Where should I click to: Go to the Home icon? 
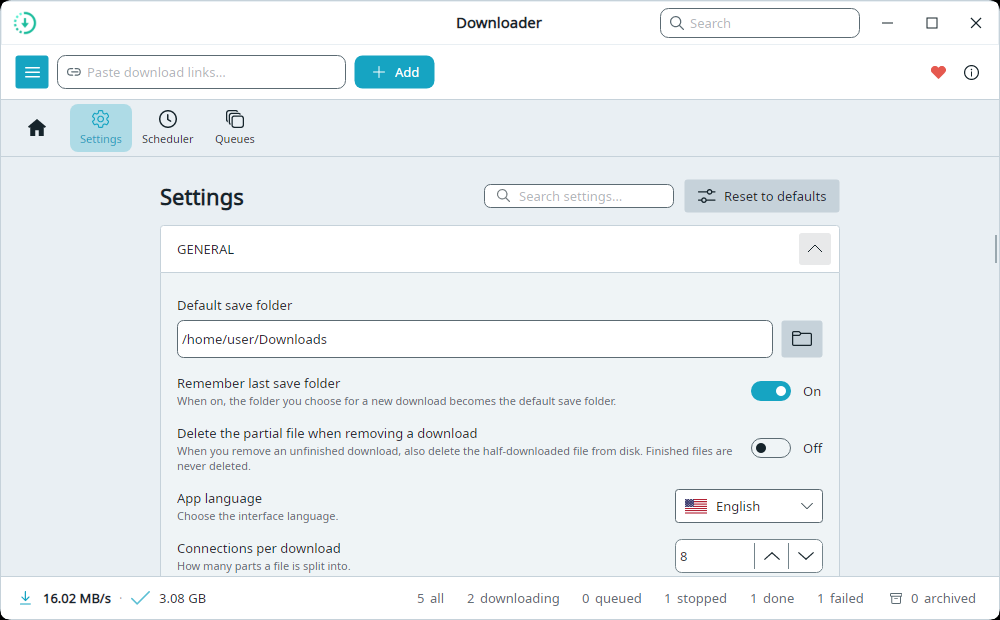37,128
